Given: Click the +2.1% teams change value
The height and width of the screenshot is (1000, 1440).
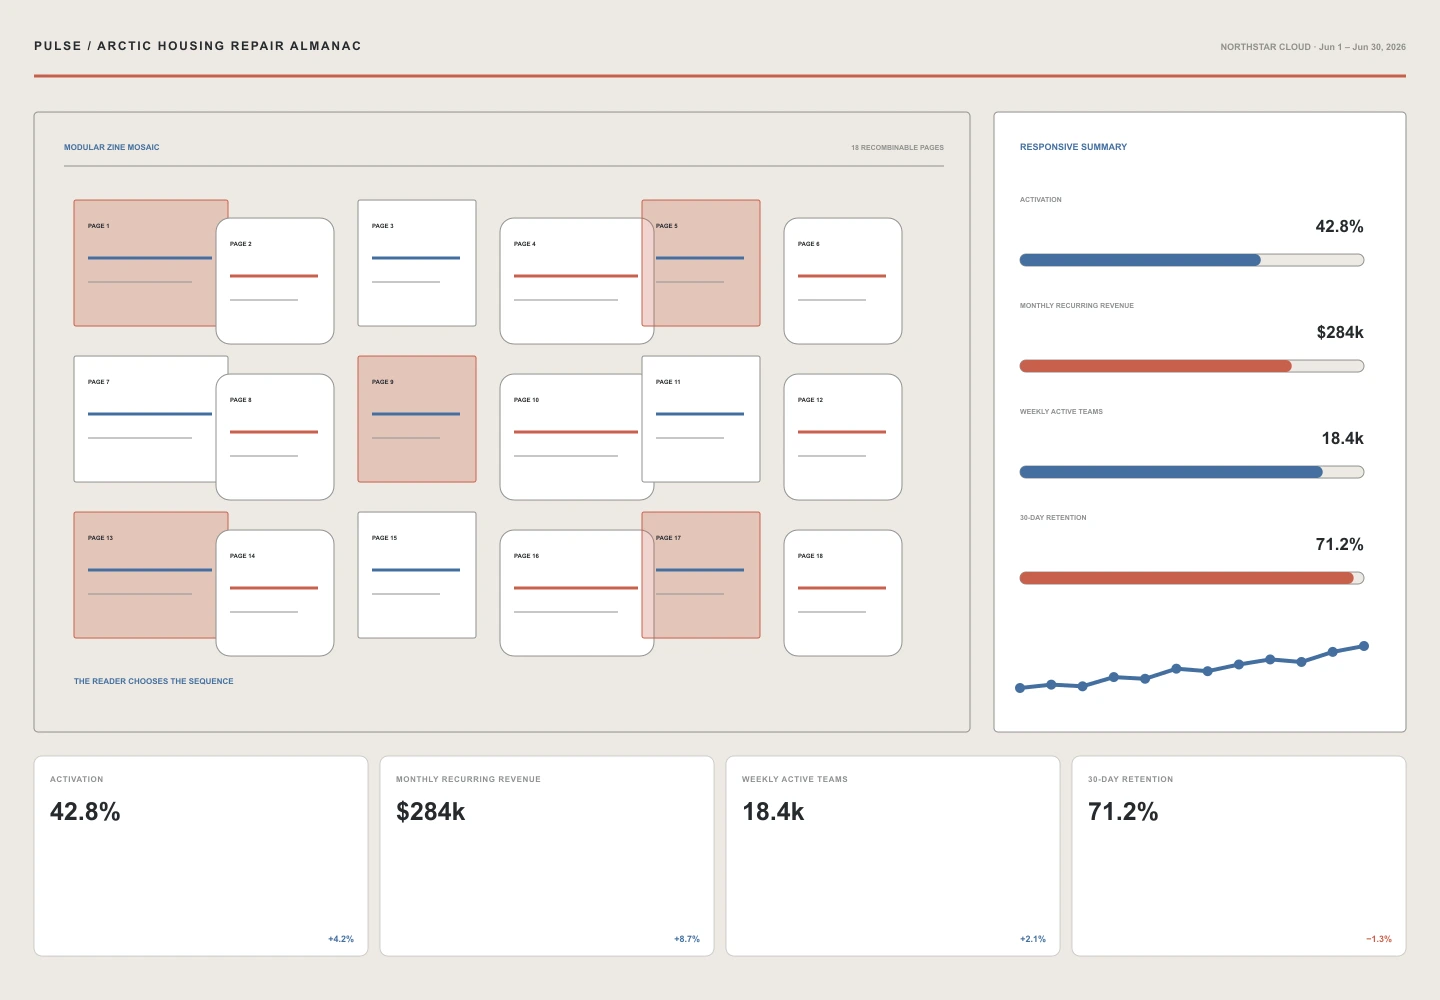Looking at the screenshot, I should (1033, 939).
